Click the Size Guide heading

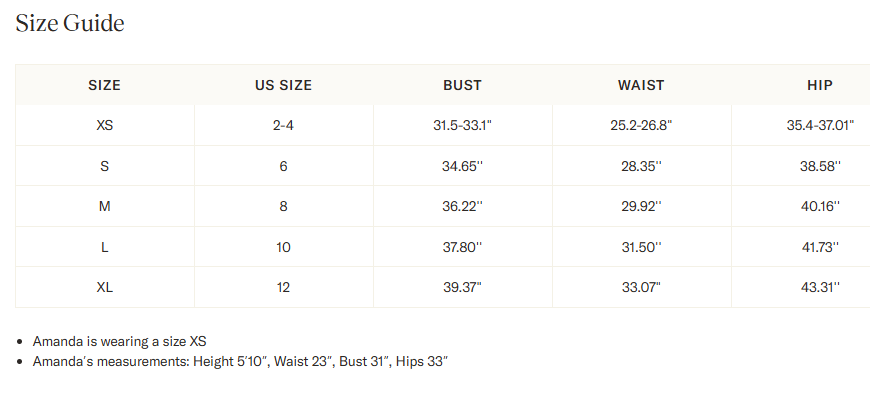tap(70, 23)
